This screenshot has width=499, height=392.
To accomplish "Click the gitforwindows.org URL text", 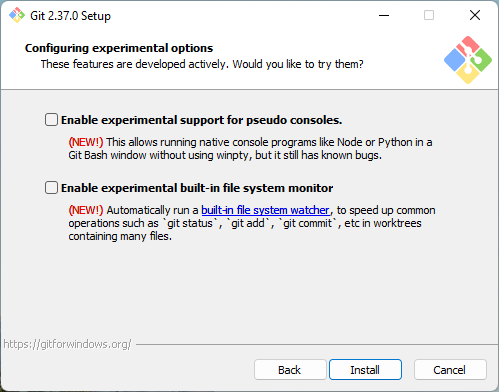I will coord(67,344).
